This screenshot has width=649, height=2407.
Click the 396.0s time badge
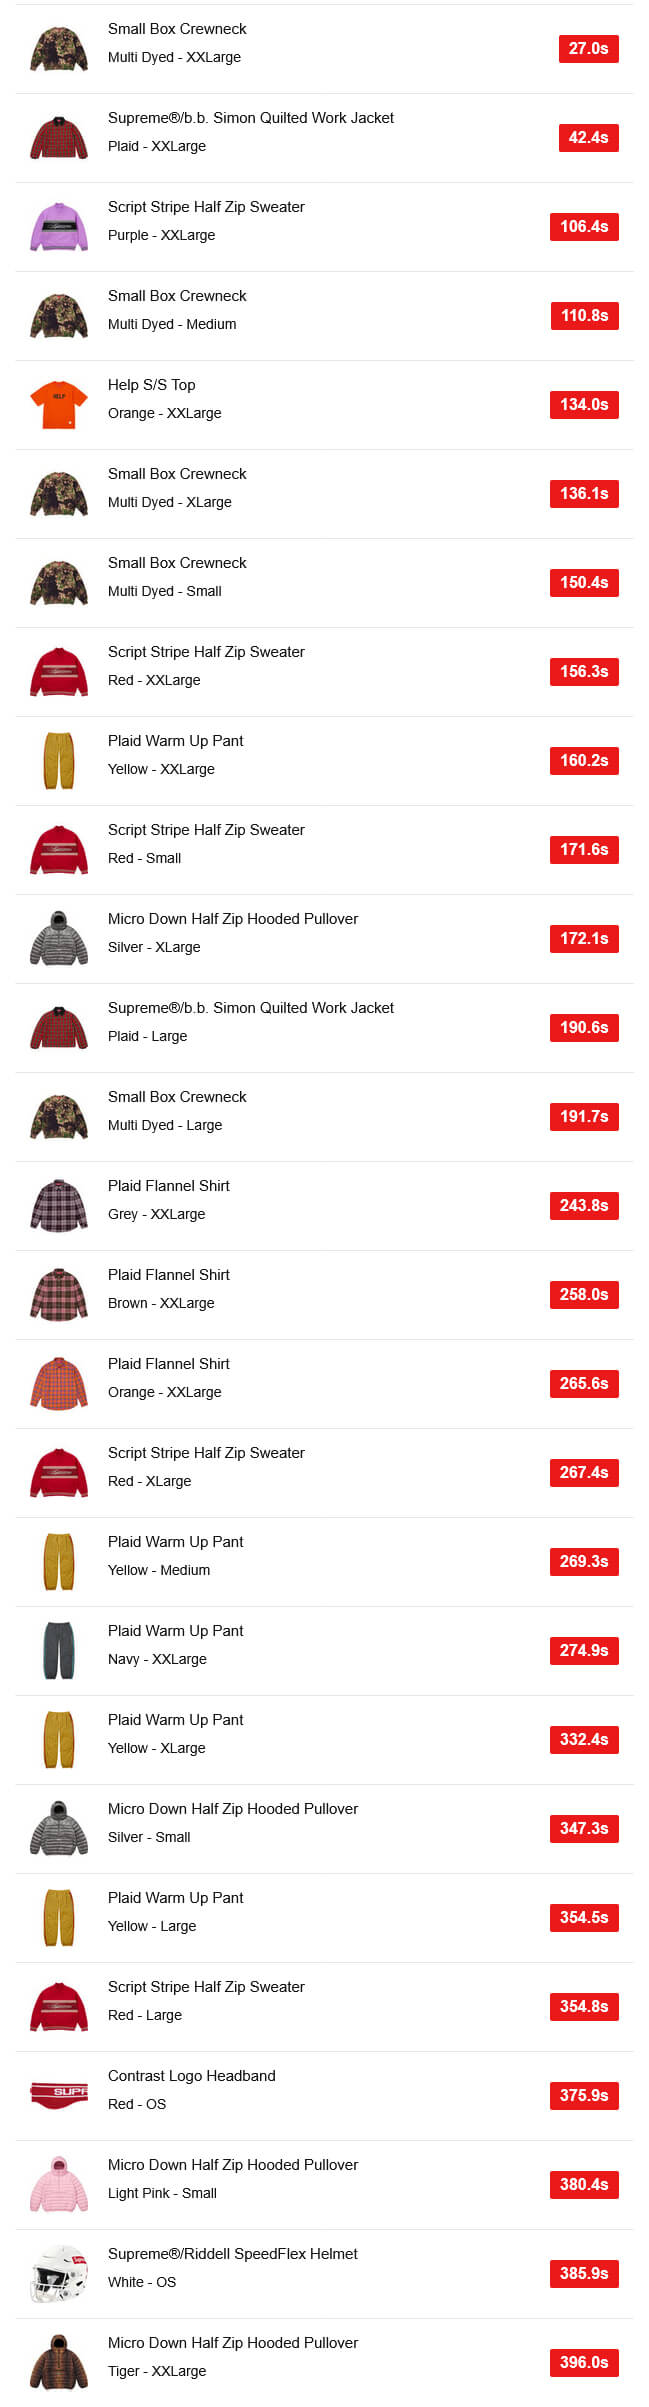point(584,2362)
